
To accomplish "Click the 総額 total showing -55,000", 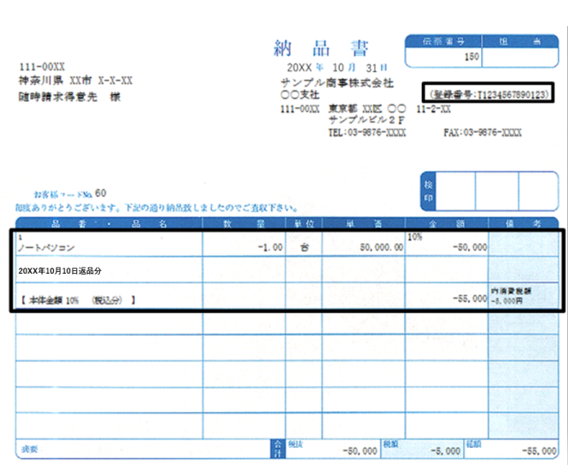I will [512, 449].
